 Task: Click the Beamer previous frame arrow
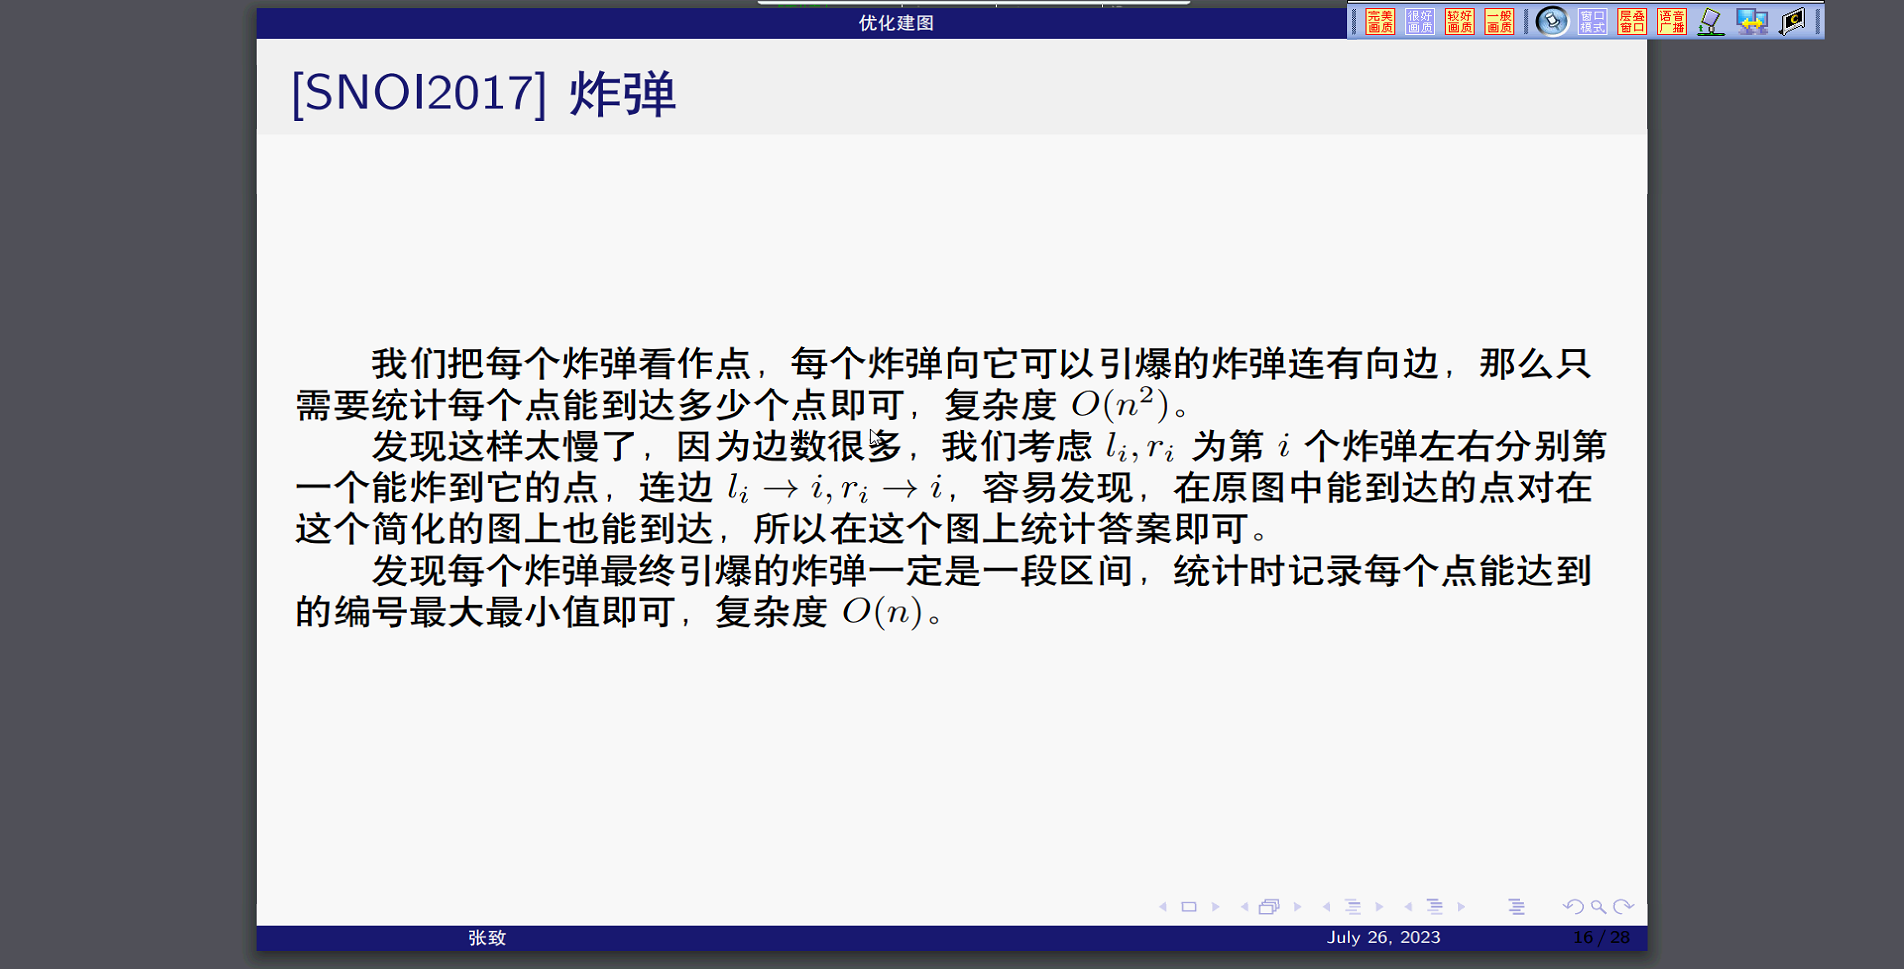(x=1245, y=907)
